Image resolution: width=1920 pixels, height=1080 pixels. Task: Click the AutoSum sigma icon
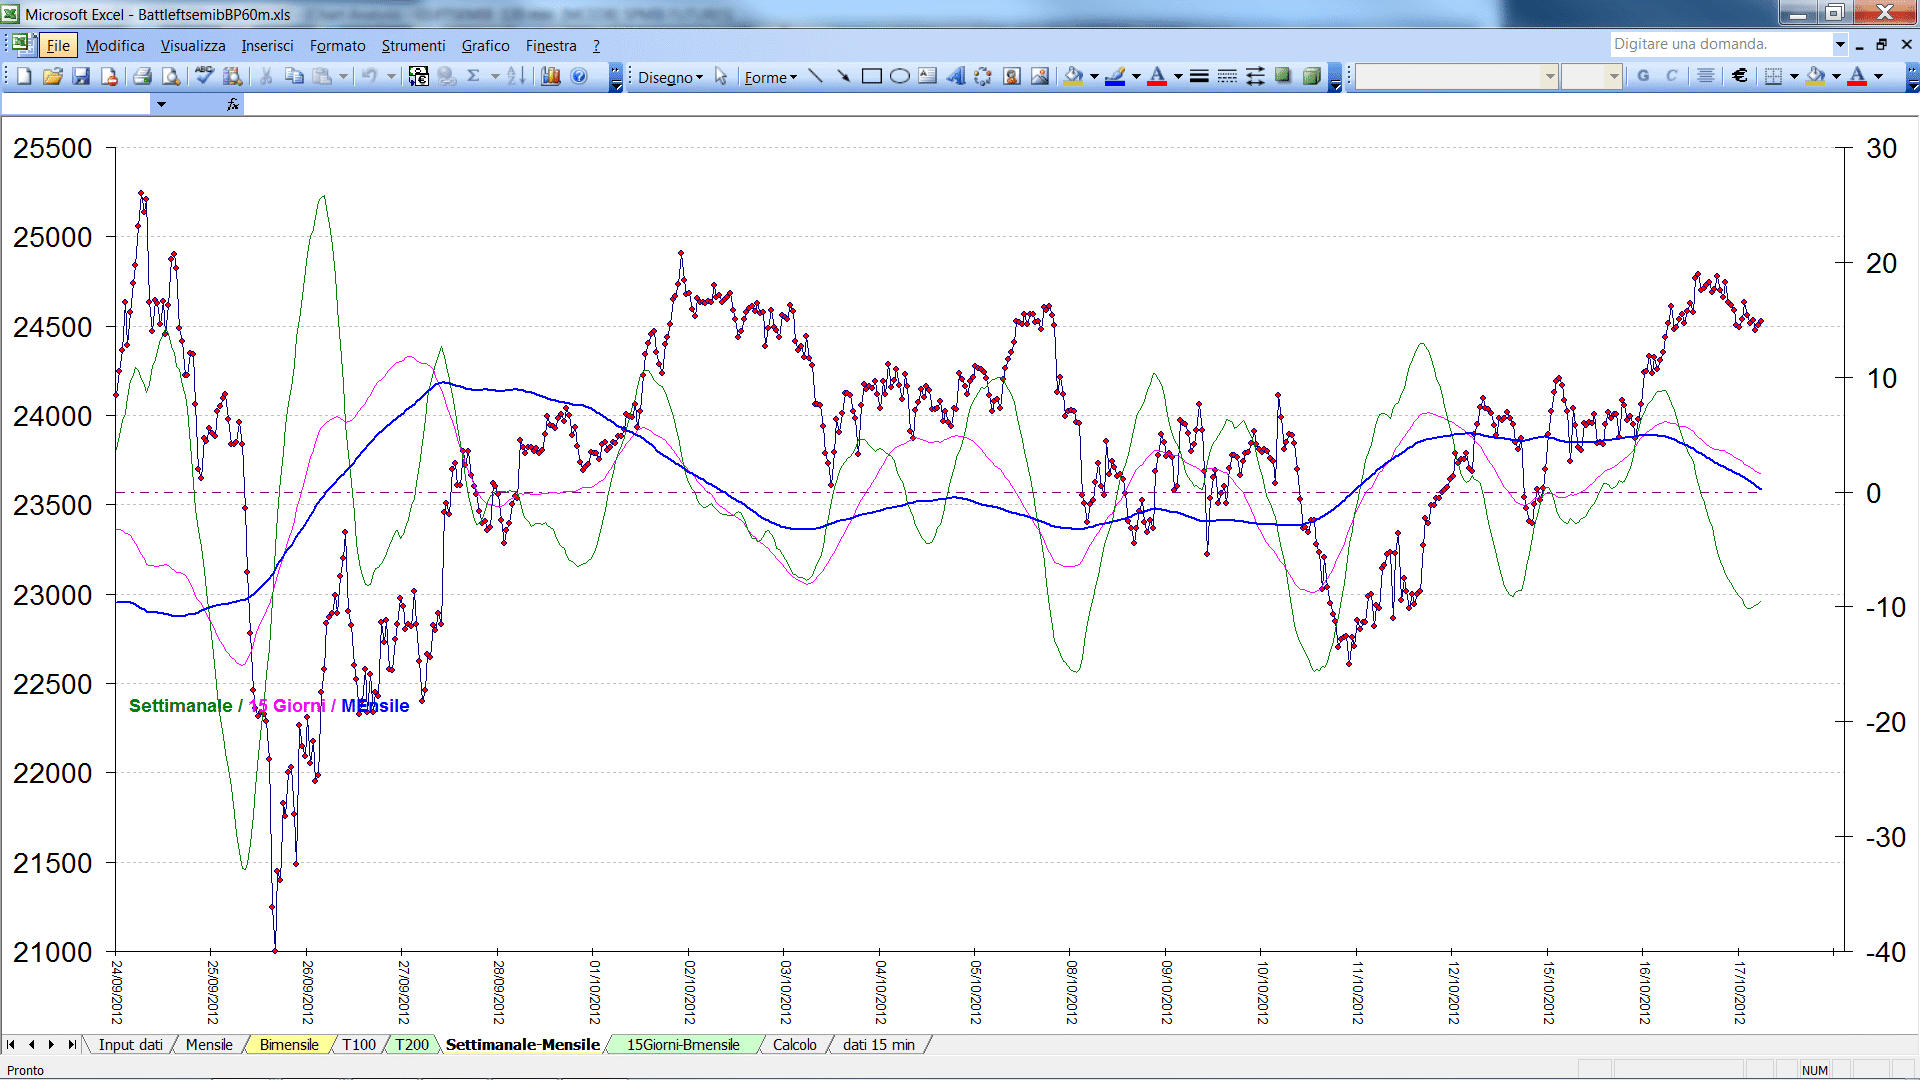click(474, 76)
